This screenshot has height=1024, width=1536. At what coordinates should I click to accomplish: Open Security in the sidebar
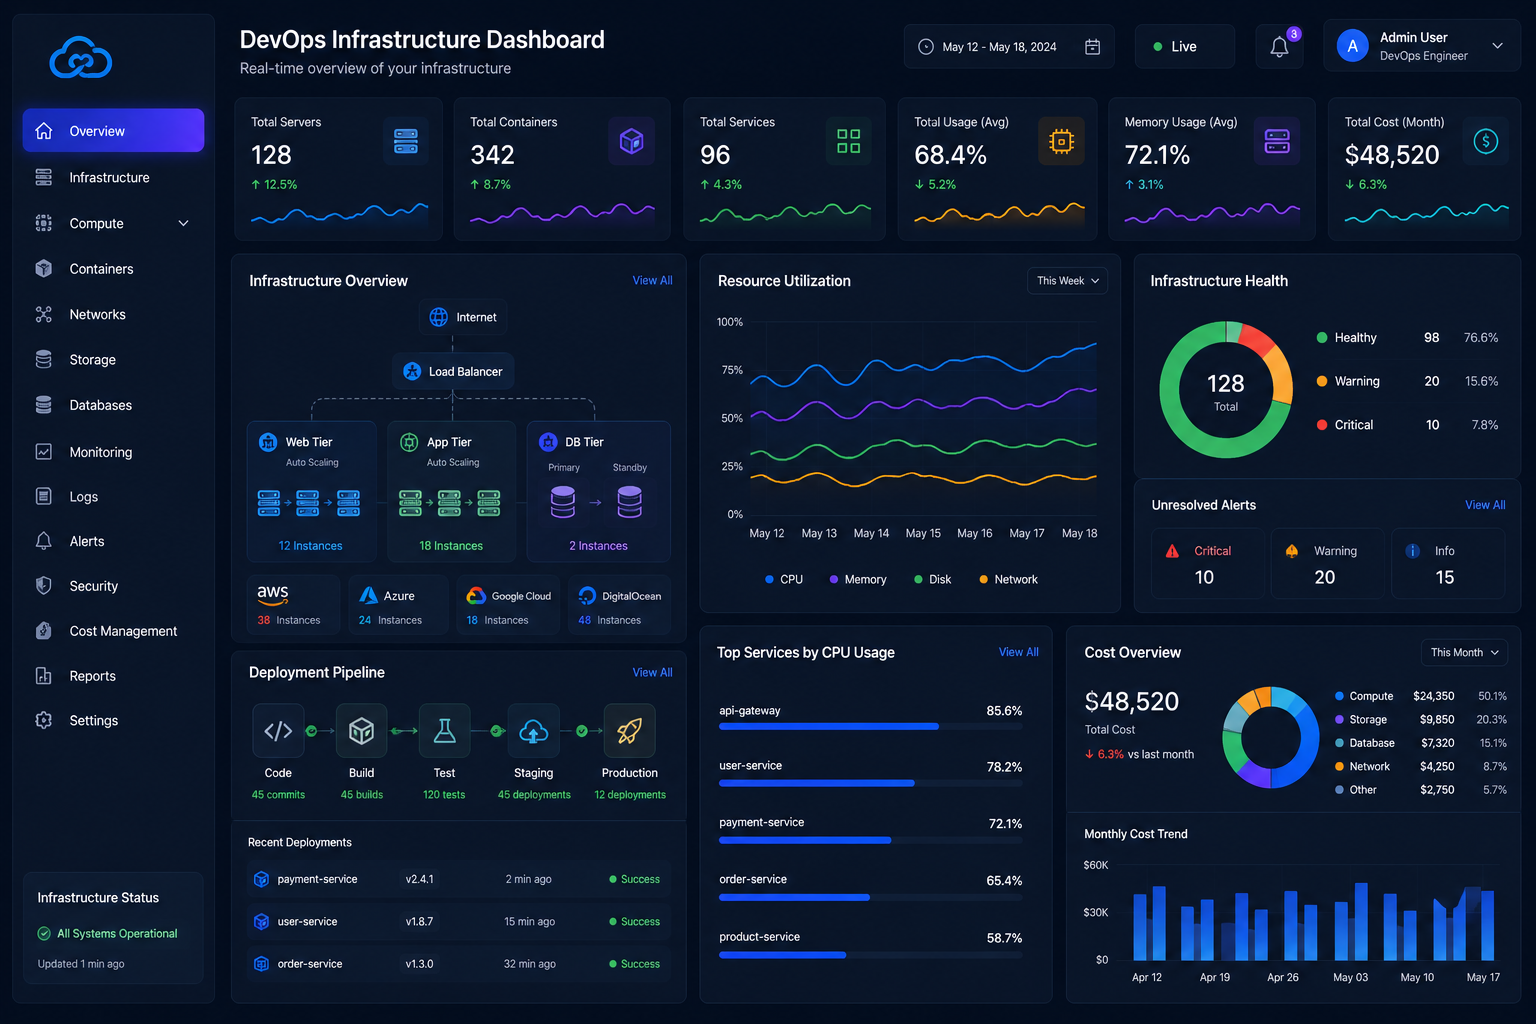point(113,586)
